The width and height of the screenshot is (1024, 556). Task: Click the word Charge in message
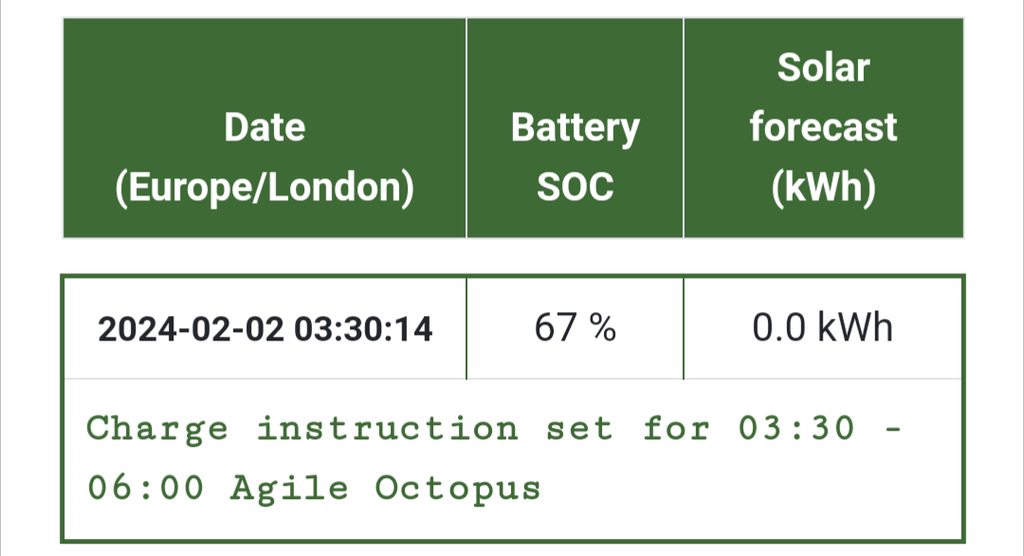click(x=157, y=429)
